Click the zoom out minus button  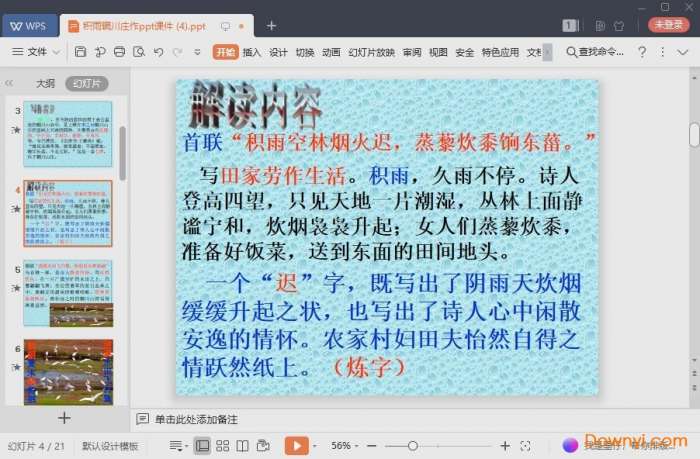[x=371, y=446]
